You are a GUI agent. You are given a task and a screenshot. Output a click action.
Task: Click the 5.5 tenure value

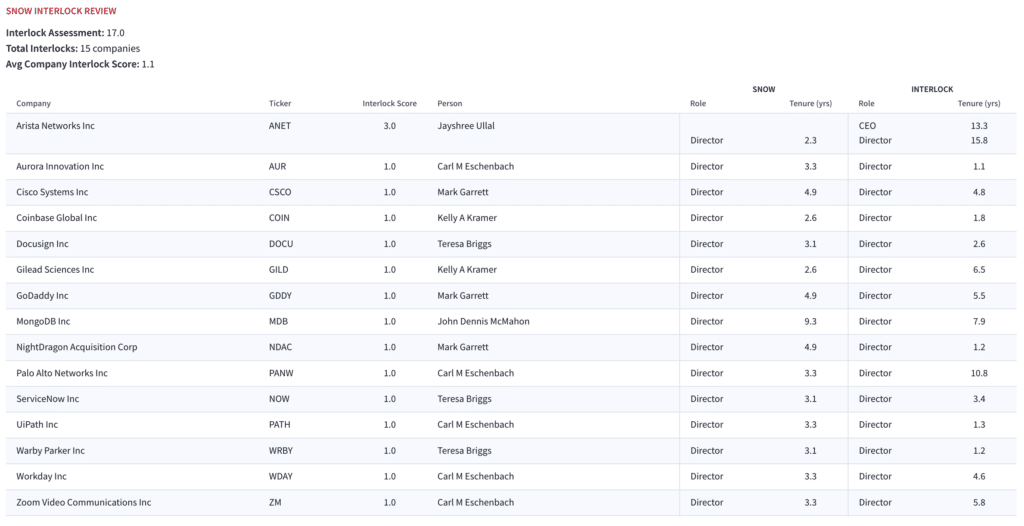point(979,295)
